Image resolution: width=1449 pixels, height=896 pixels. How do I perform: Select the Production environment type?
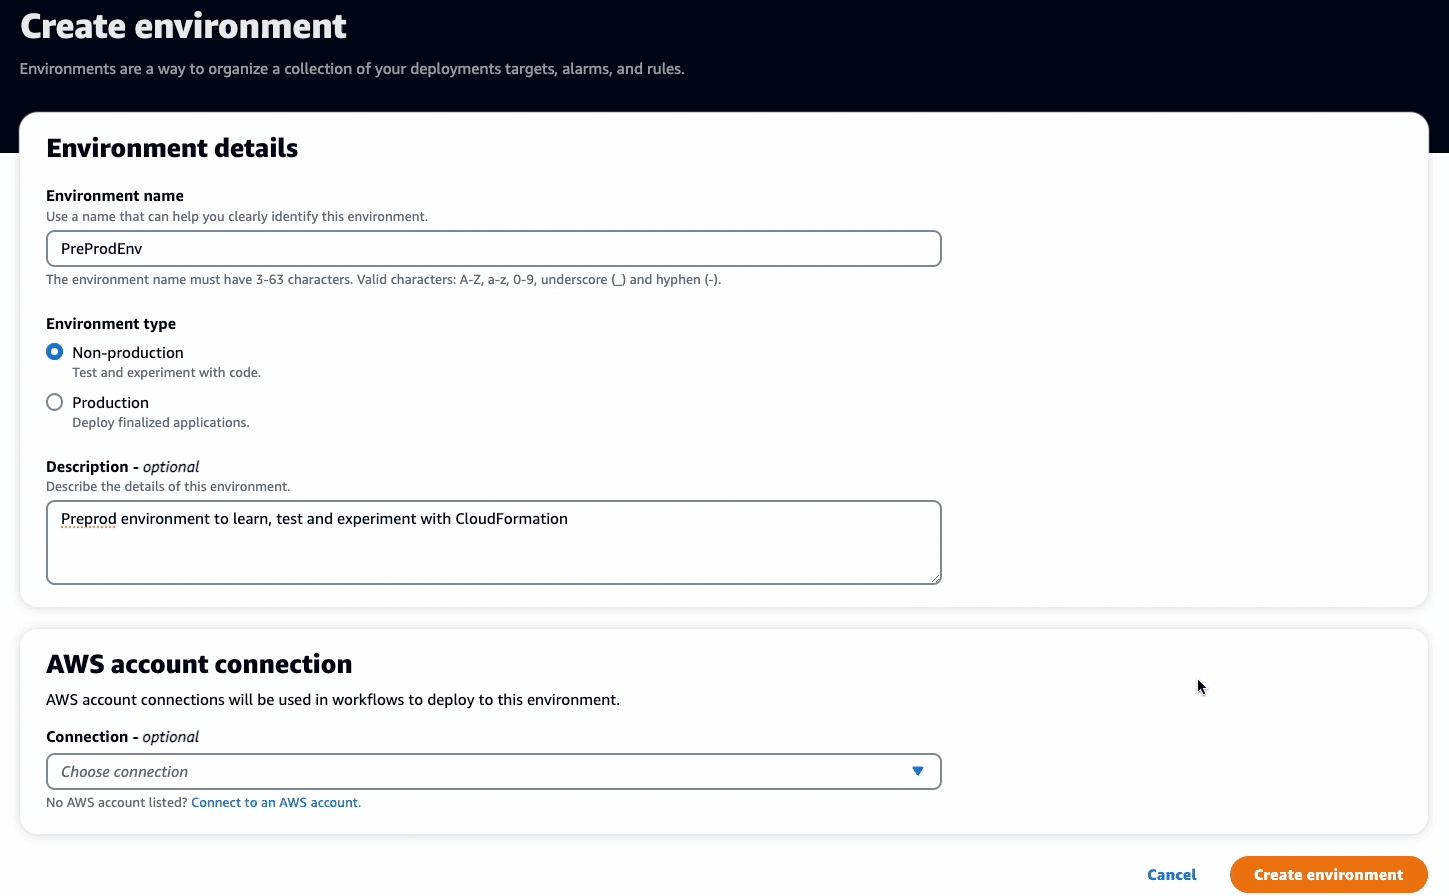(55, 402)
